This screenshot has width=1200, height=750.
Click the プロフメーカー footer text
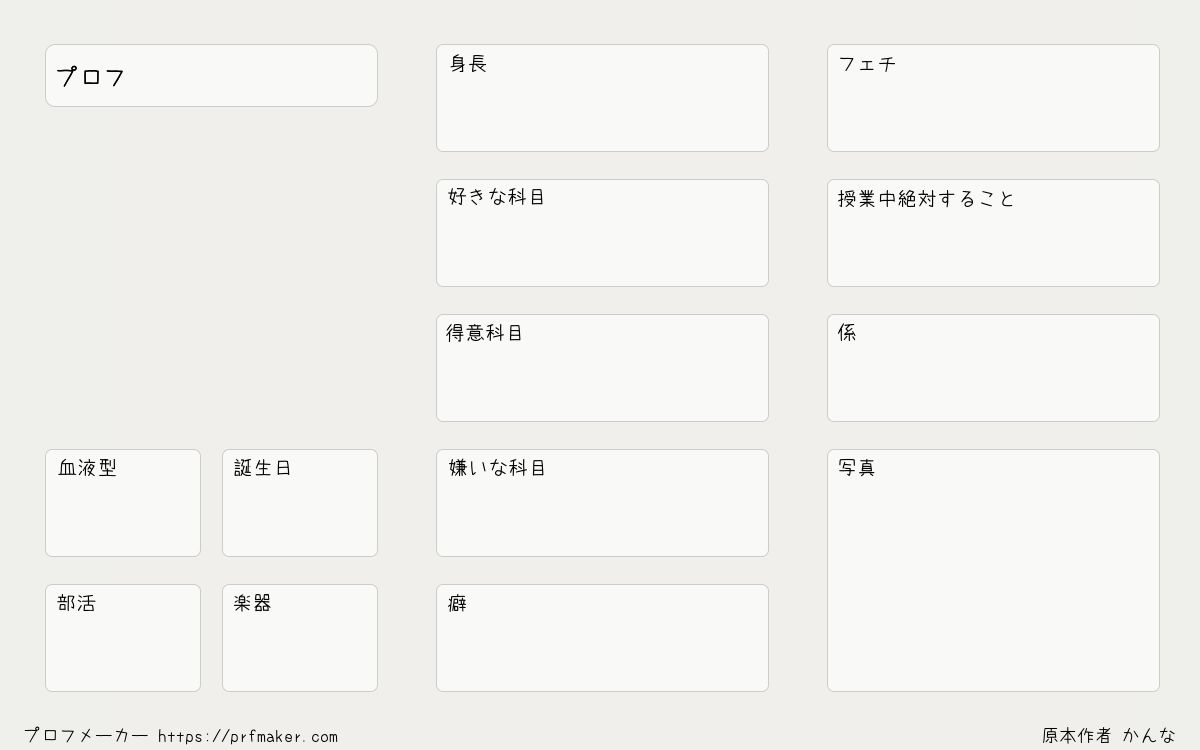point(86,736)
